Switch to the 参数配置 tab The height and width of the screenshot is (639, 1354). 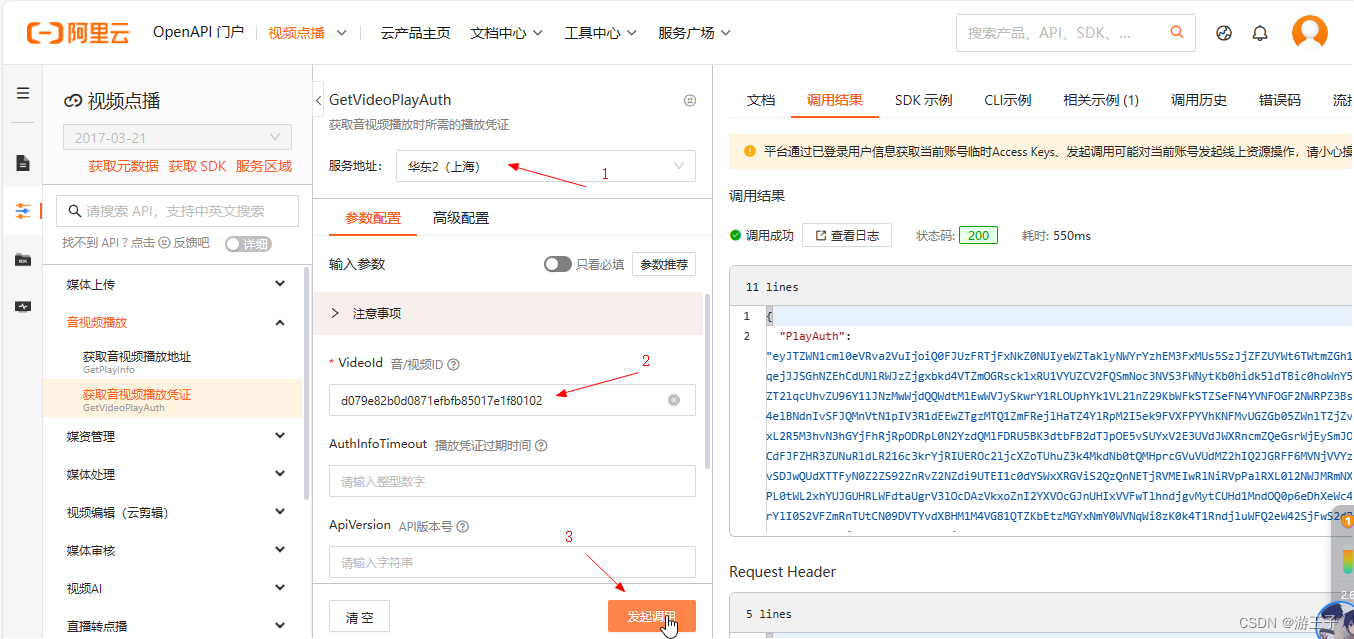(x=373, y=218)
